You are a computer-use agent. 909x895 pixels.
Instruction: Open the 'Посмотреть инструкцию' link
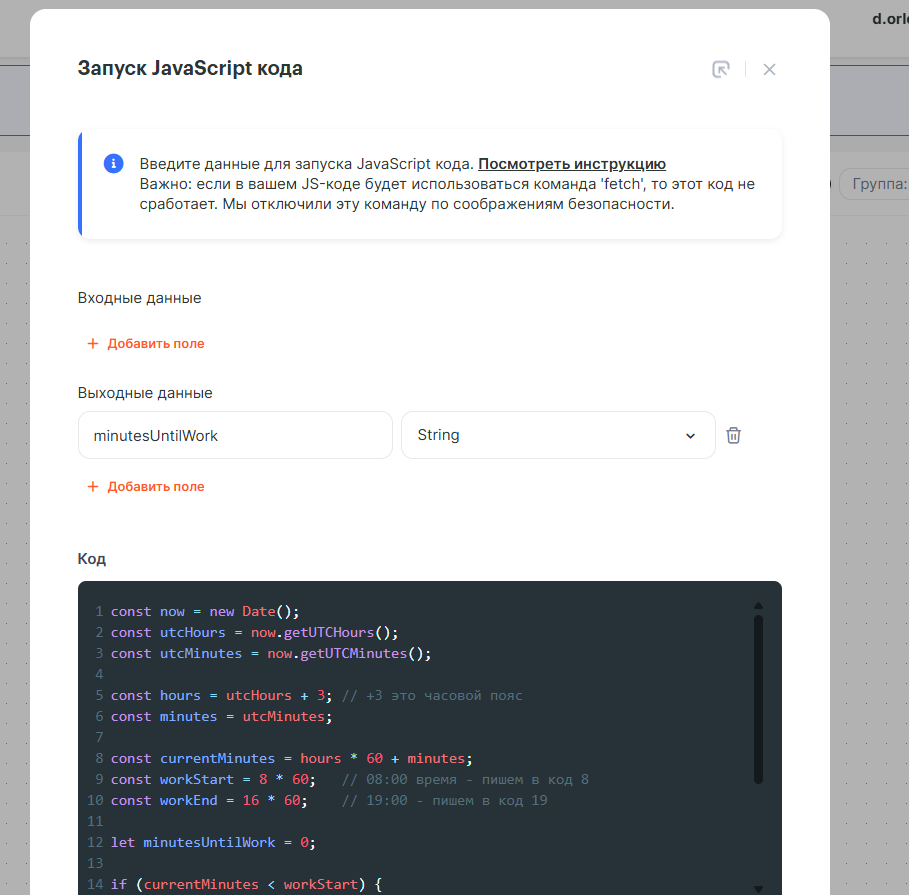571,164
